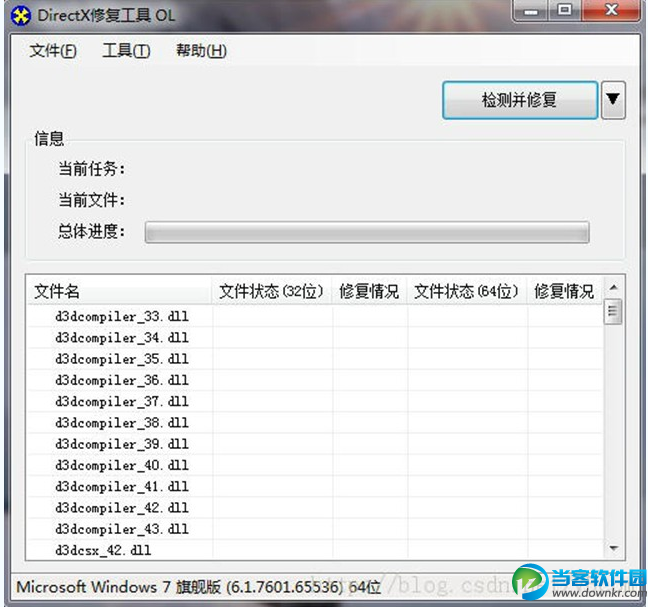Click the Microsoft Windows 7 旗舰版 status text
Image resolution: width=648 pixels, height=607 pixels.
(x=198, y=587)
